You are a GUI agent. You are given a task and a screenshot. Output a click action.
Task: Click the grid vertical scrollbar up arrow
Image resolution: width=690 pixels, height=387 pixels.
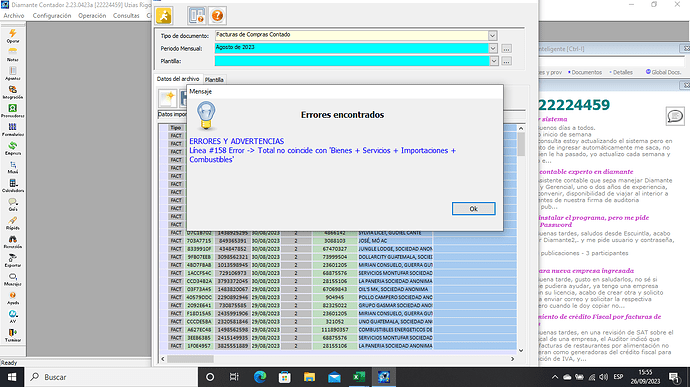tap(521, 129)
